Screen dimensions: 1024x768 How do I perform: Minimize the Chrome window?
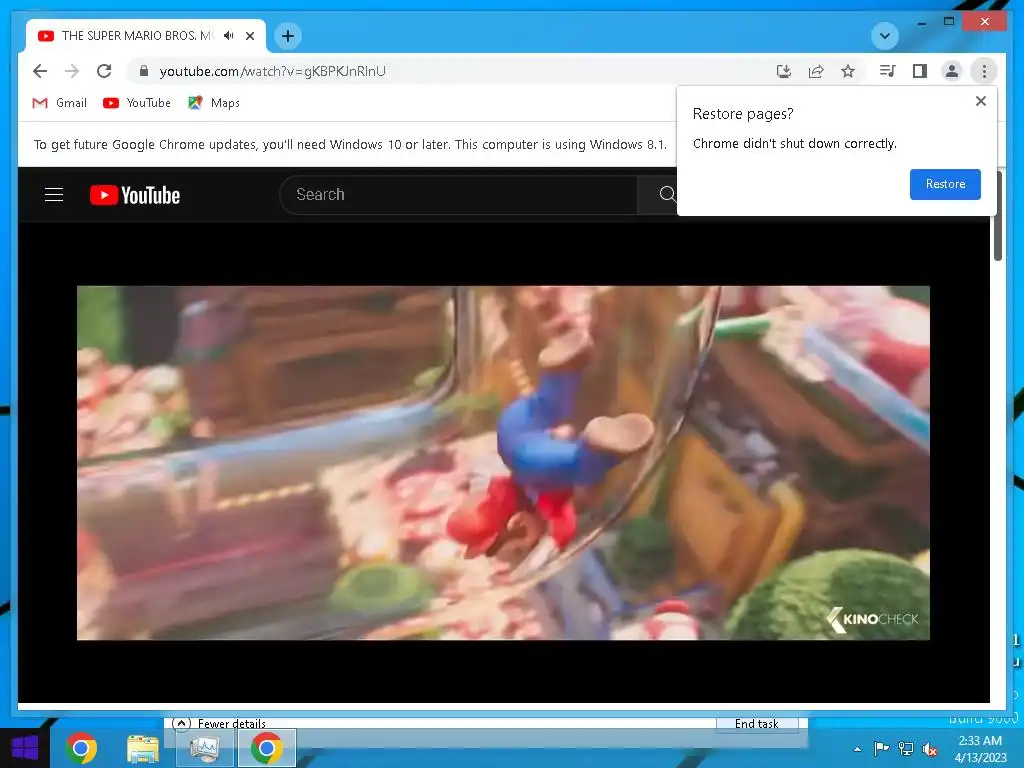921,22
